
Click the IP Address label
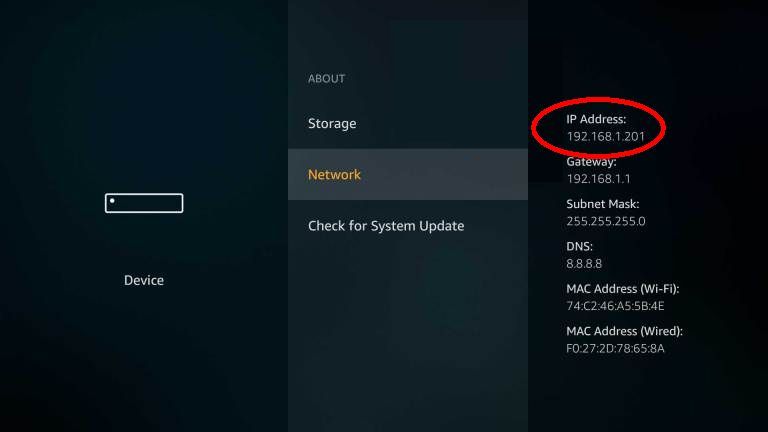[x=596, y=119]
